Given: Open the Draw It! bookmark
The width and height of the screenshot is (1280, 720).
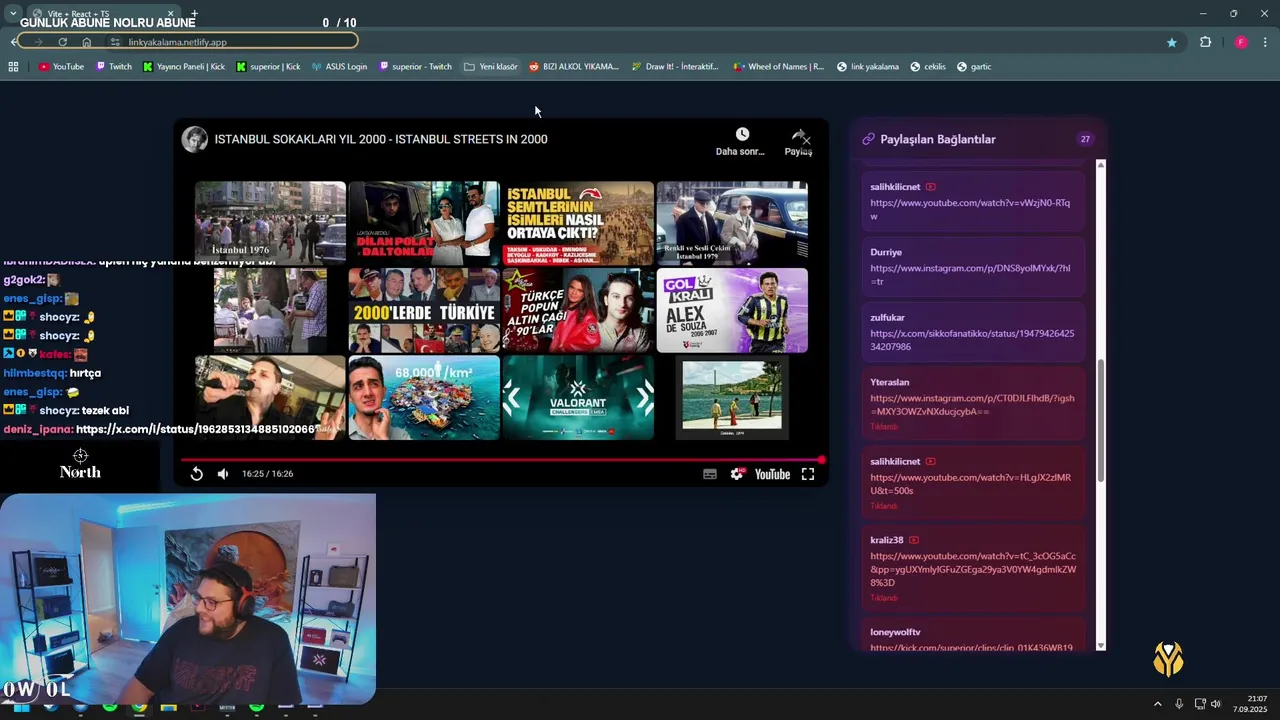Looking at the screenshot, I should point(675,67).
